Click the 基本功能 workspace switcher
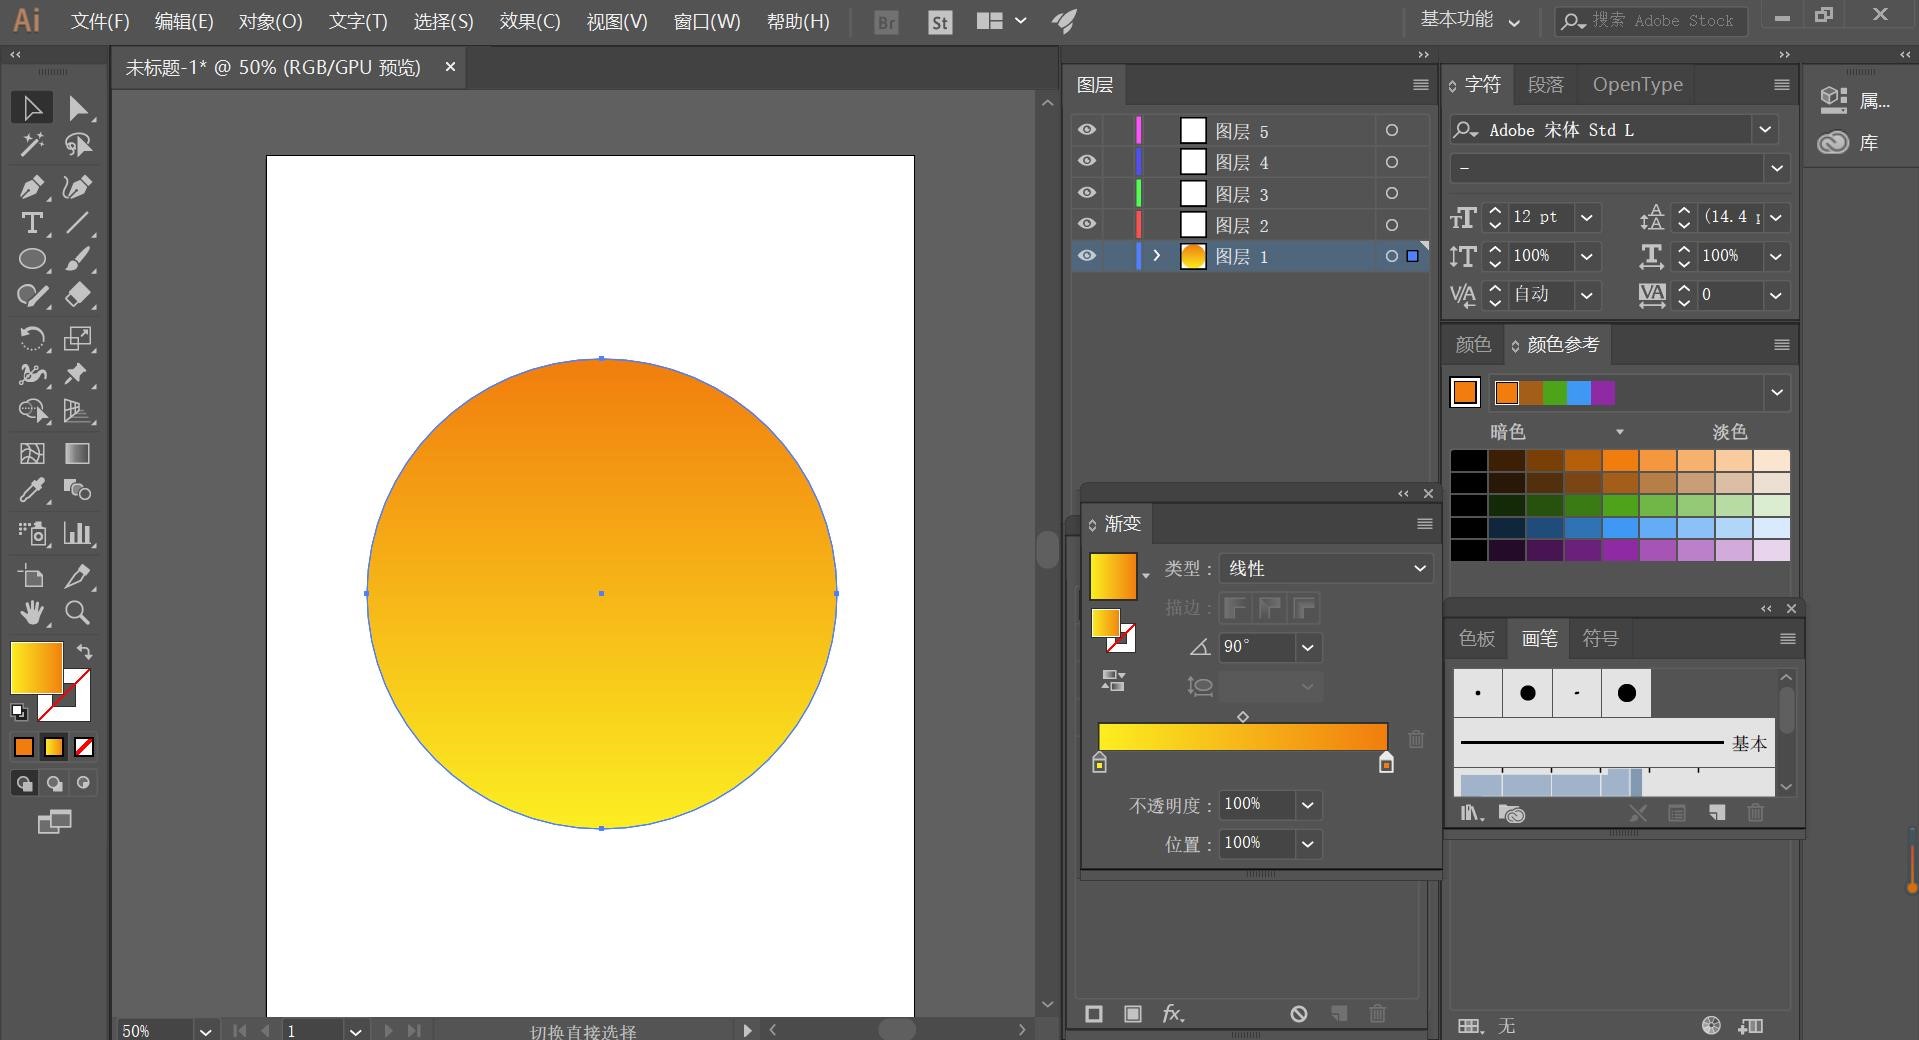Screen dimensions: 1919x1040 tap(1469, 20)
